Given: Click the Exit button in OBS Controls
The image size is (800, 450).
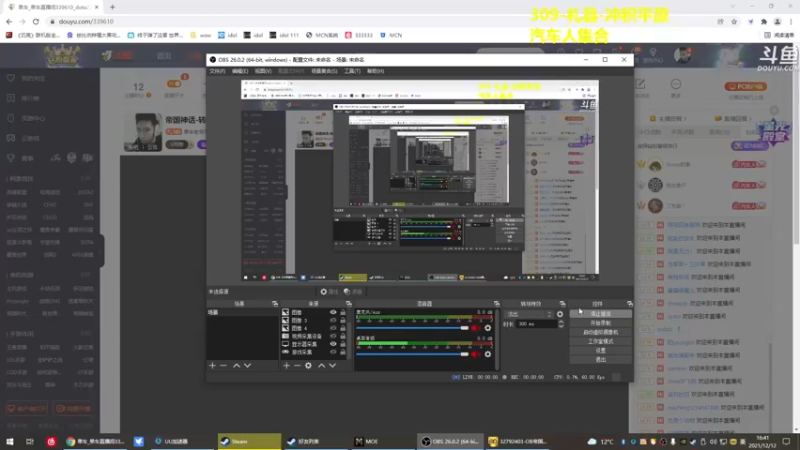Looking at the screenshot, I should click(601, 359).
